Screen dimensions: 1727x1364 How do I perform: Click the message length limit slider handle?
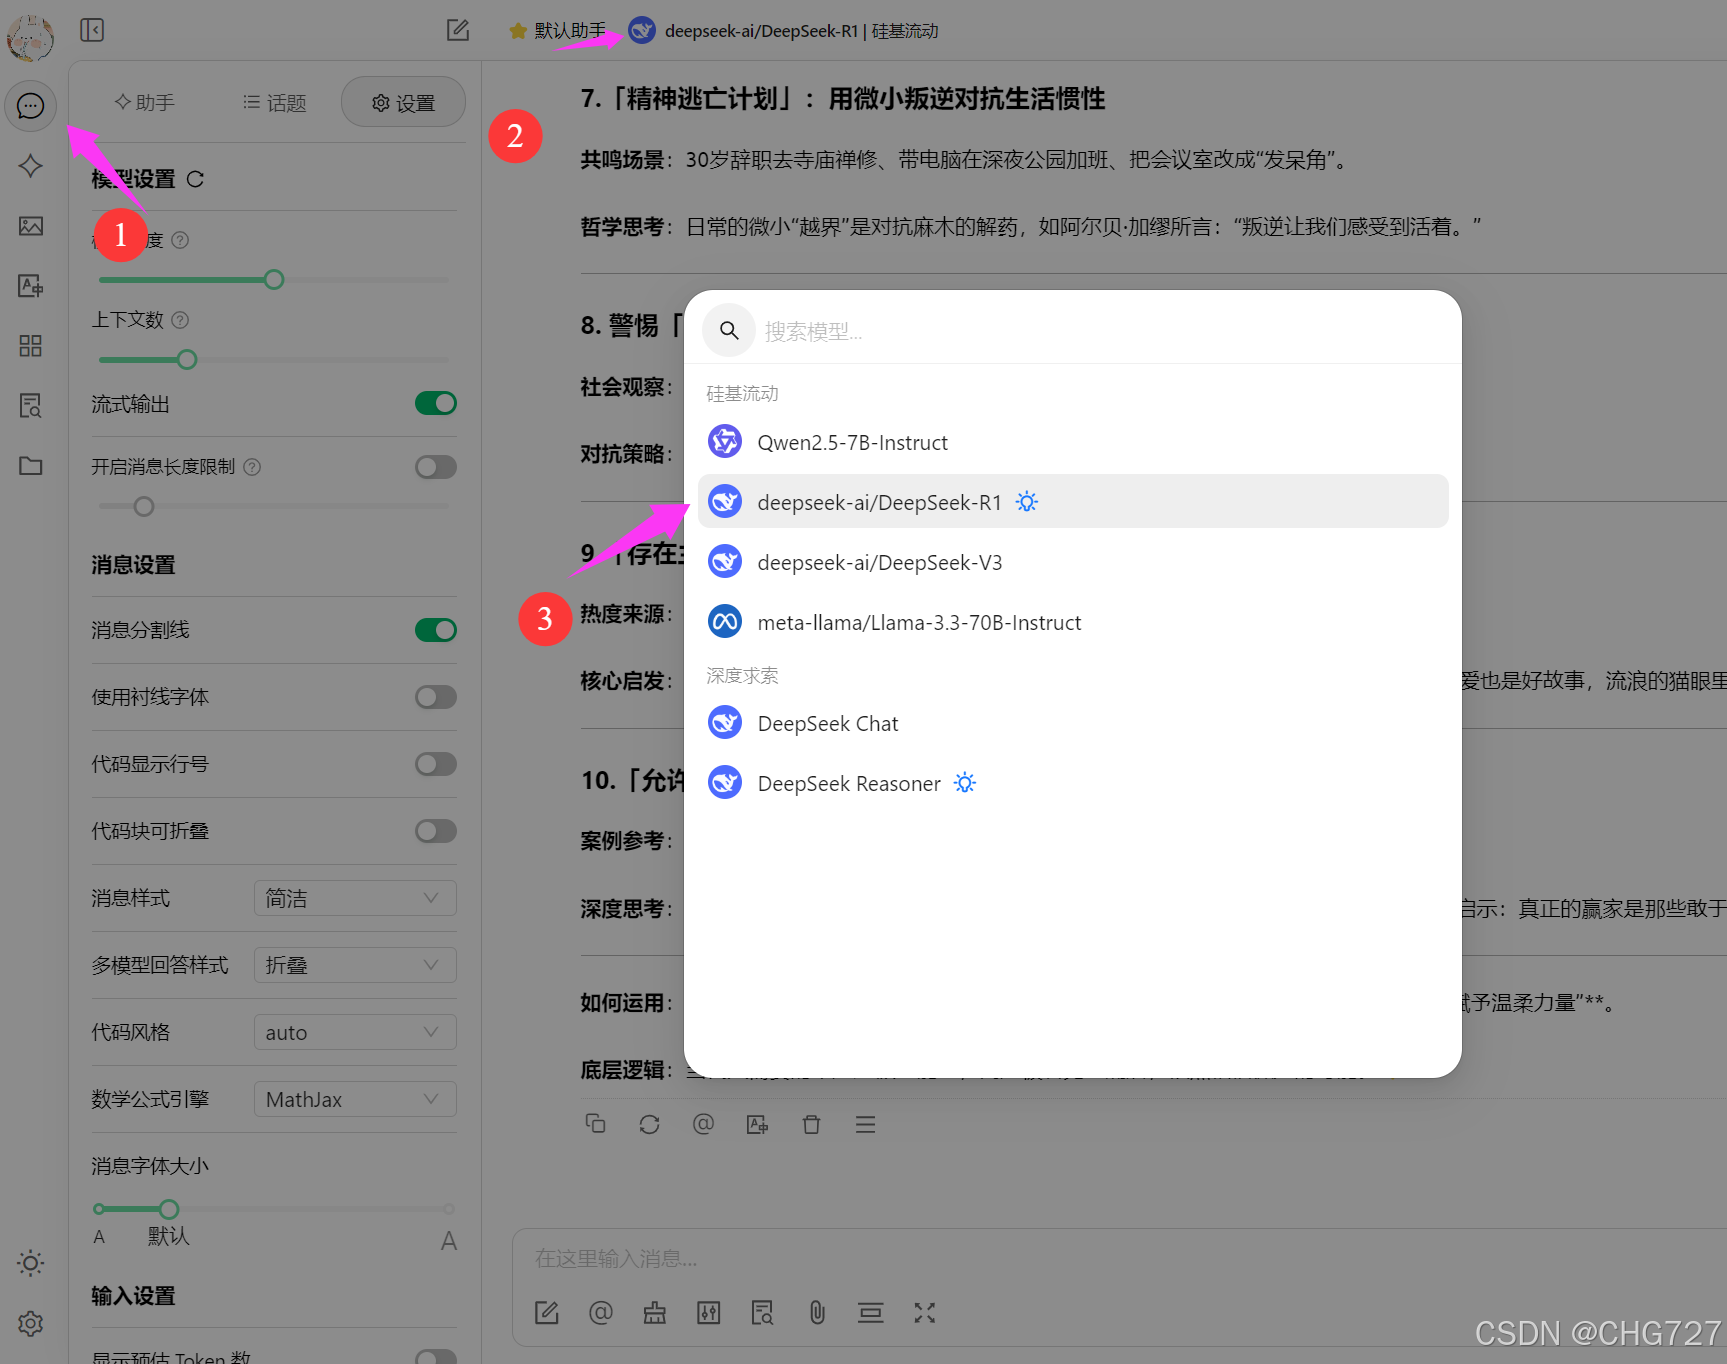coord(144,507)
